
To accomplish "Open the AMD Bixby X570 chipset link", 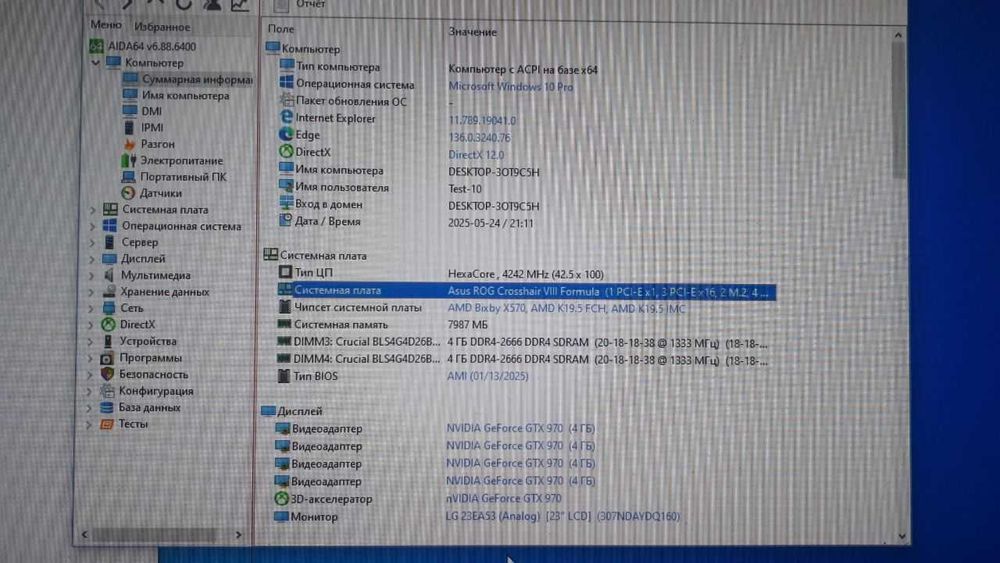I will tap(566, 308).
